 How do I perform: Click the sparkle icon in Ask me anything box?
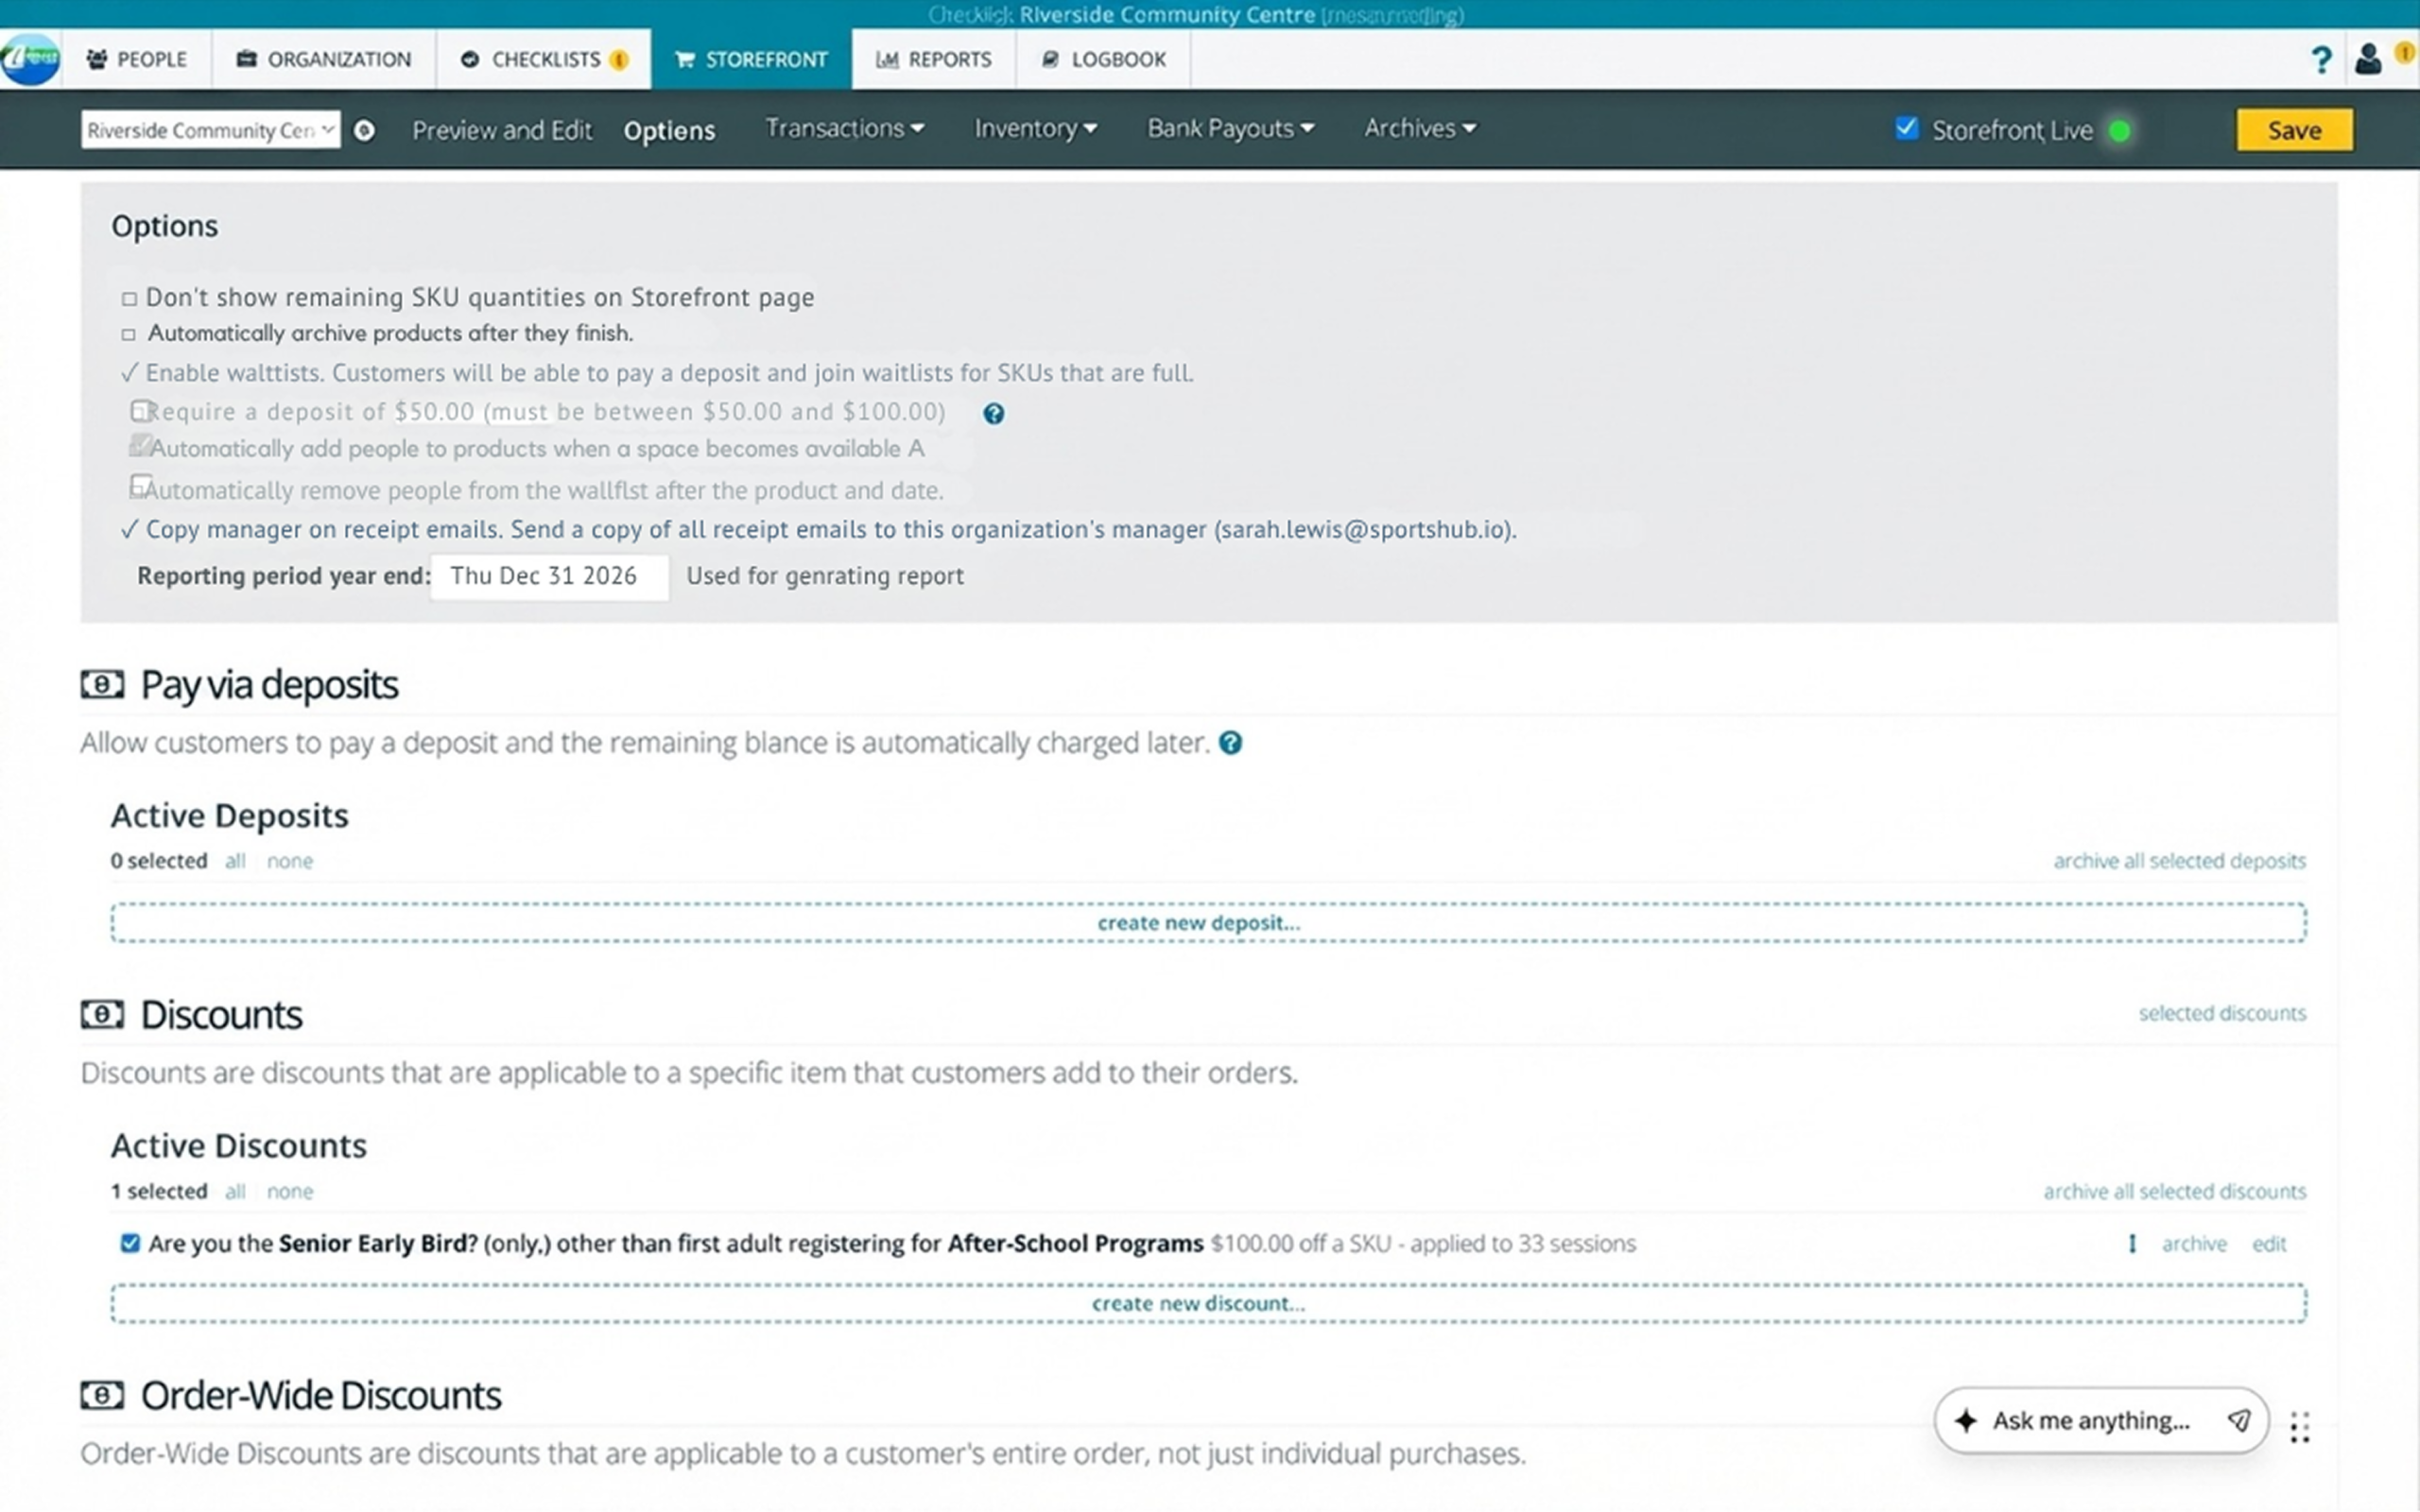1966,1421
